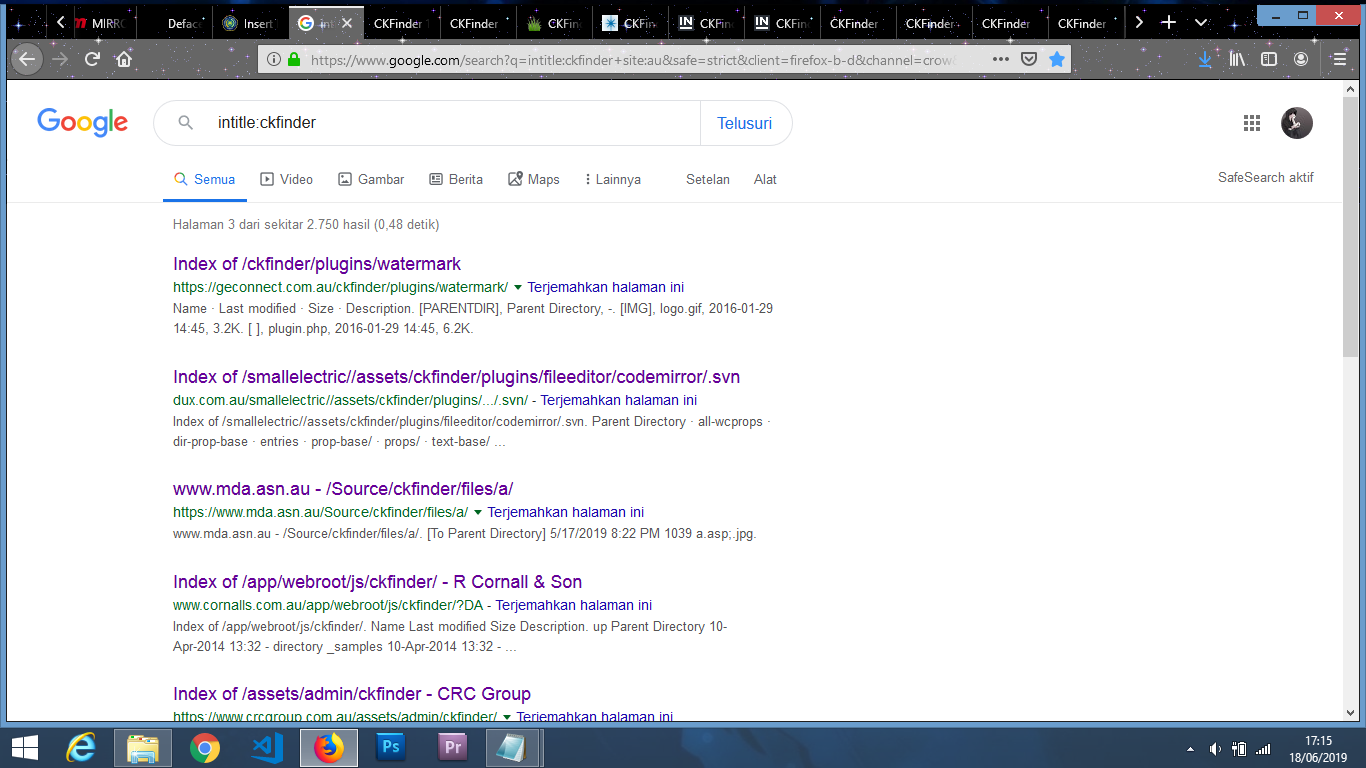Image resolution: width=1366 pixels, height=768 pixels.
Task: Click the Telusuri search button
Action: [745, 123]
